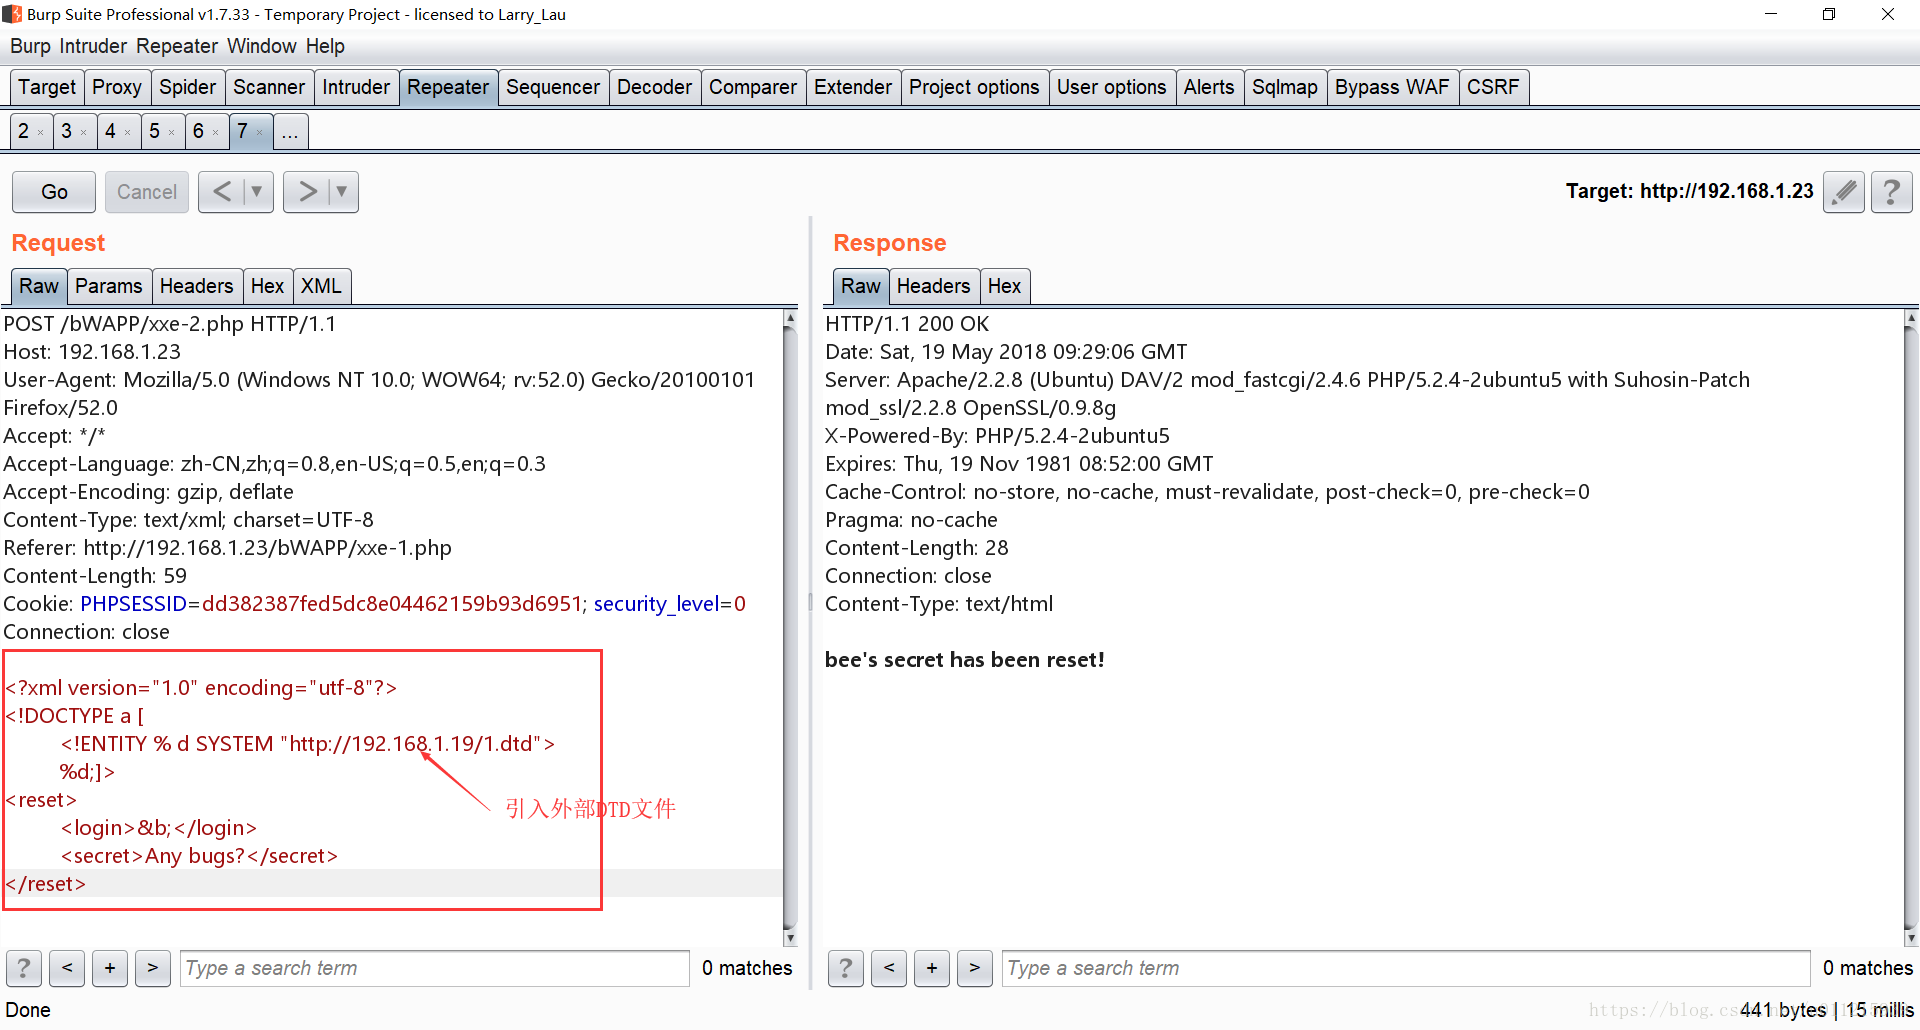Switch to the Proxy tab
The width and height of the screenshot is (1920, 1030).
click(117, 87)
